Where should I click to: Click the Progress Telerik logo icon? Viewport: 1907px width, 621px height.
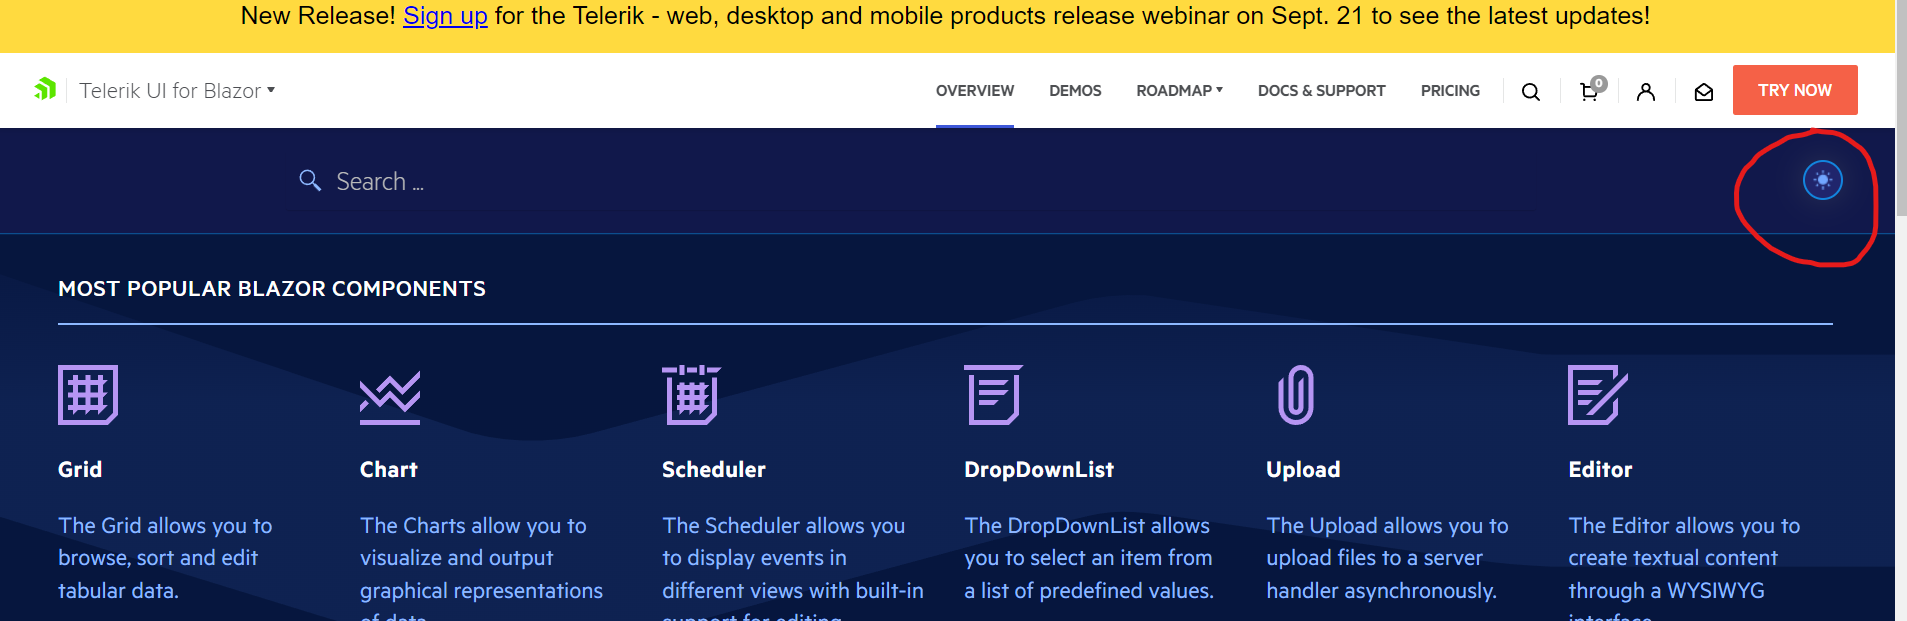pos(45,90)
